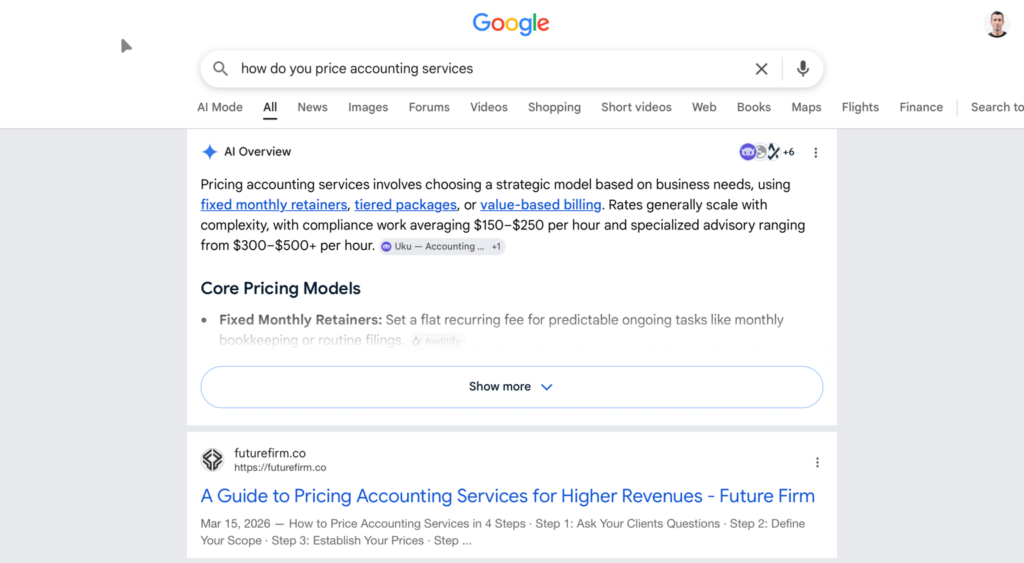
Task: Follow the value-based billing link
Action: pyautogui.click(x=541, y=204)
